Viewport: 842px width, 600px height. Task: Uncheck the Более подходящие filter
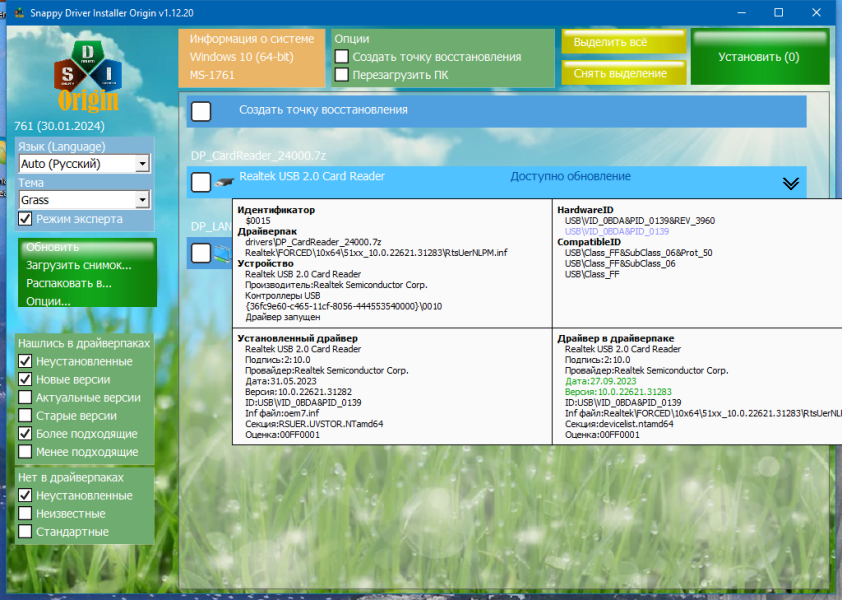(25, 433)
